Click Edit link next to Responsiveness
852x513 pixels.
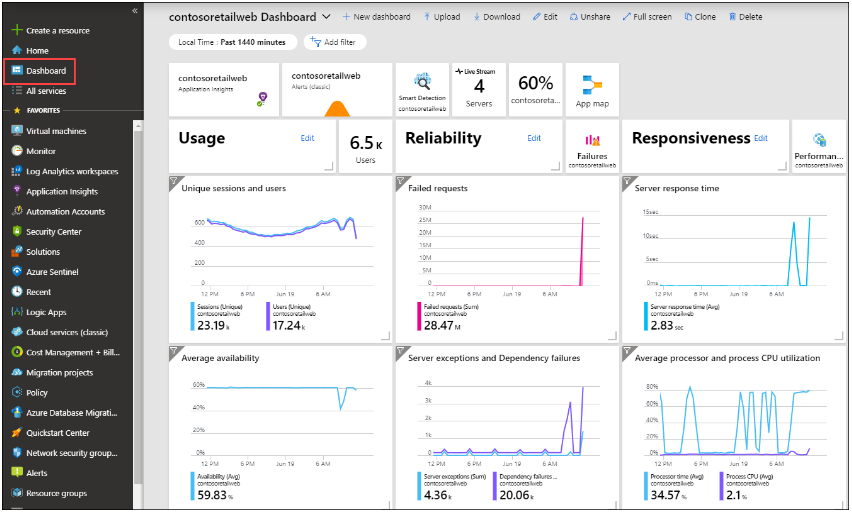pos(761,139)
